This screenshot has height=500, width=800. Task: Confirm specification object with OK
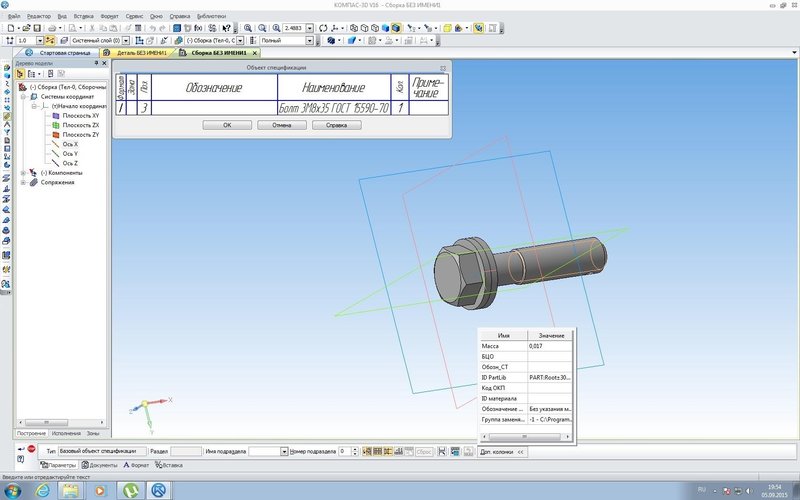tap(227, 125)
